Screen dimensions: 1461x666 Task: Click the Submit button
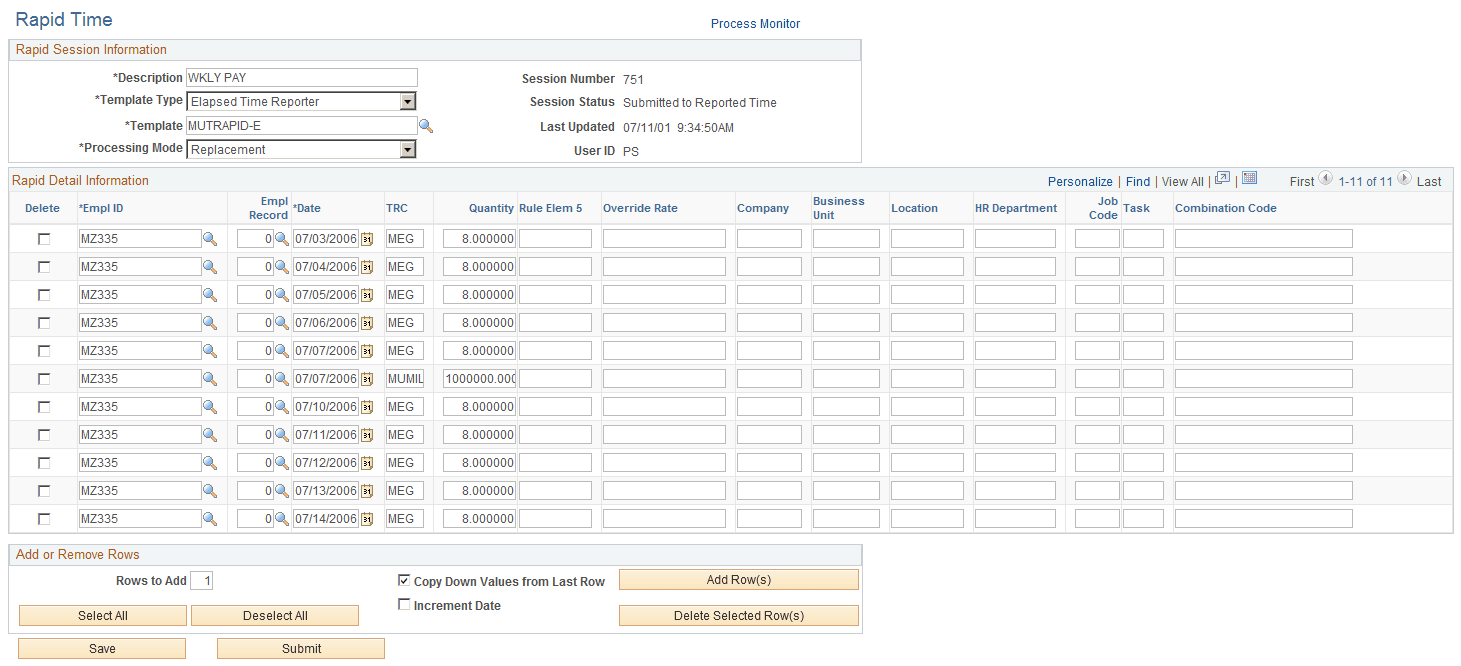(x=300, y=648)
